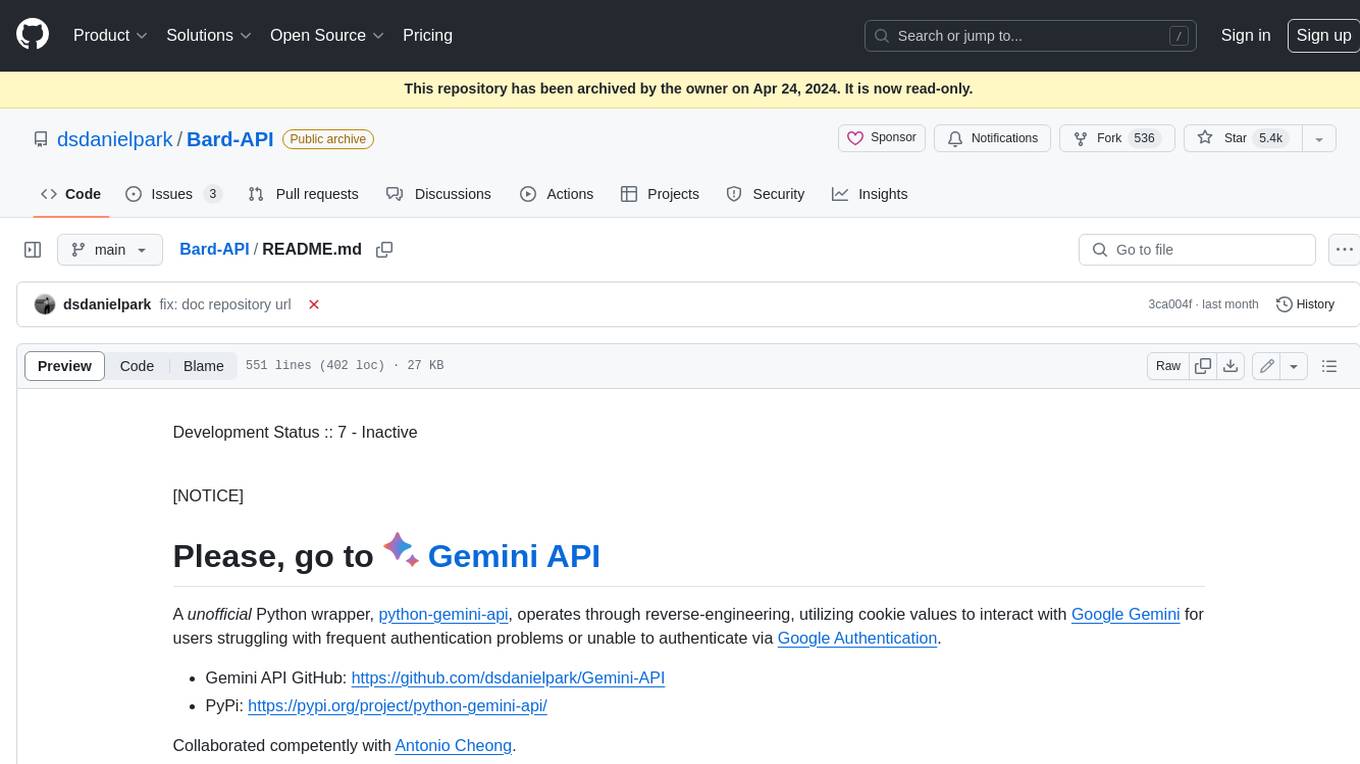Focus the Go to file field
The image size is (1360, 764).
(1197, 250)
